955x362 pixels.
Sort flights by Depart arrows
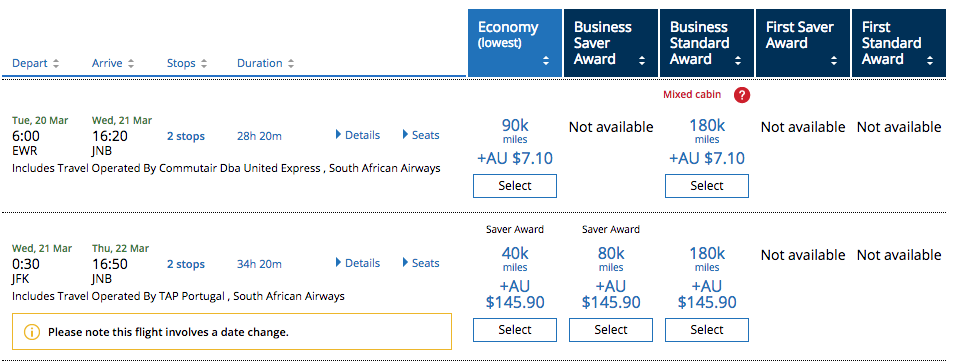coord(56,63)
